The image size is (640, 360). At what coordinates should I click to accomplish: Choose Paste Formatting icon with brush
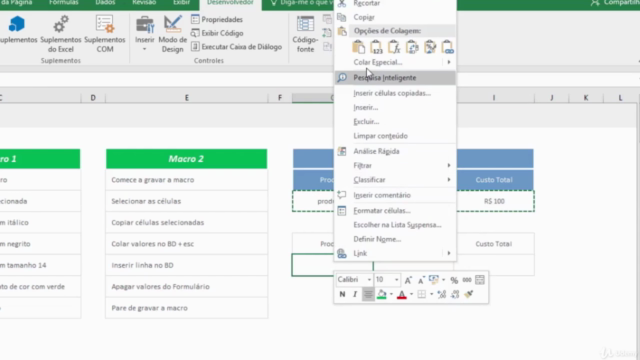click(x=430, y=47)
